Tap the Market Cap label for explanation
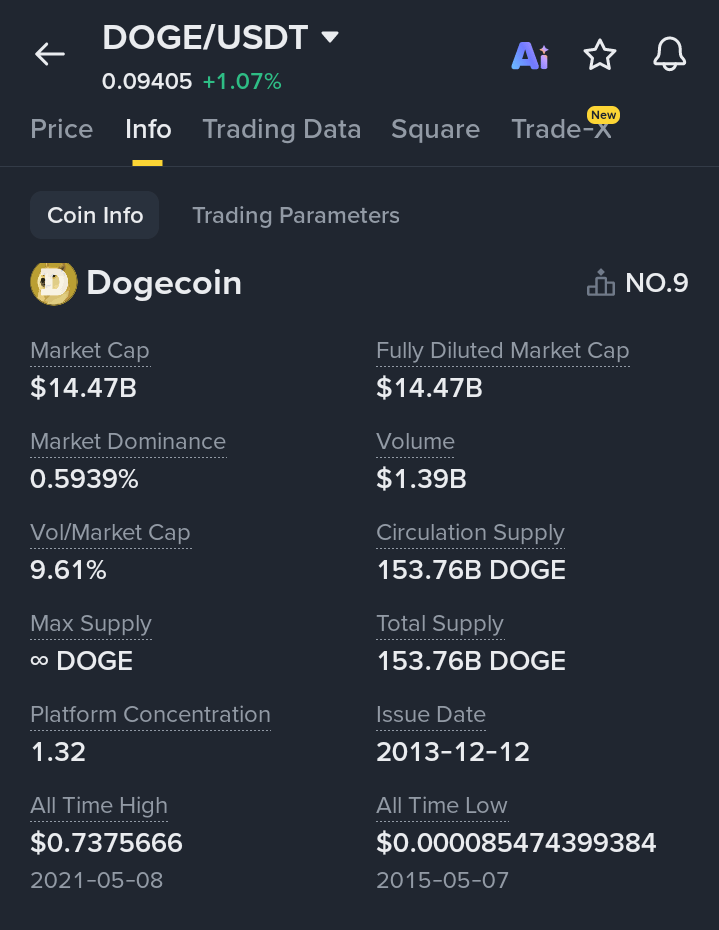The height and width of the screenshot is (930, 719). point(90,351)
